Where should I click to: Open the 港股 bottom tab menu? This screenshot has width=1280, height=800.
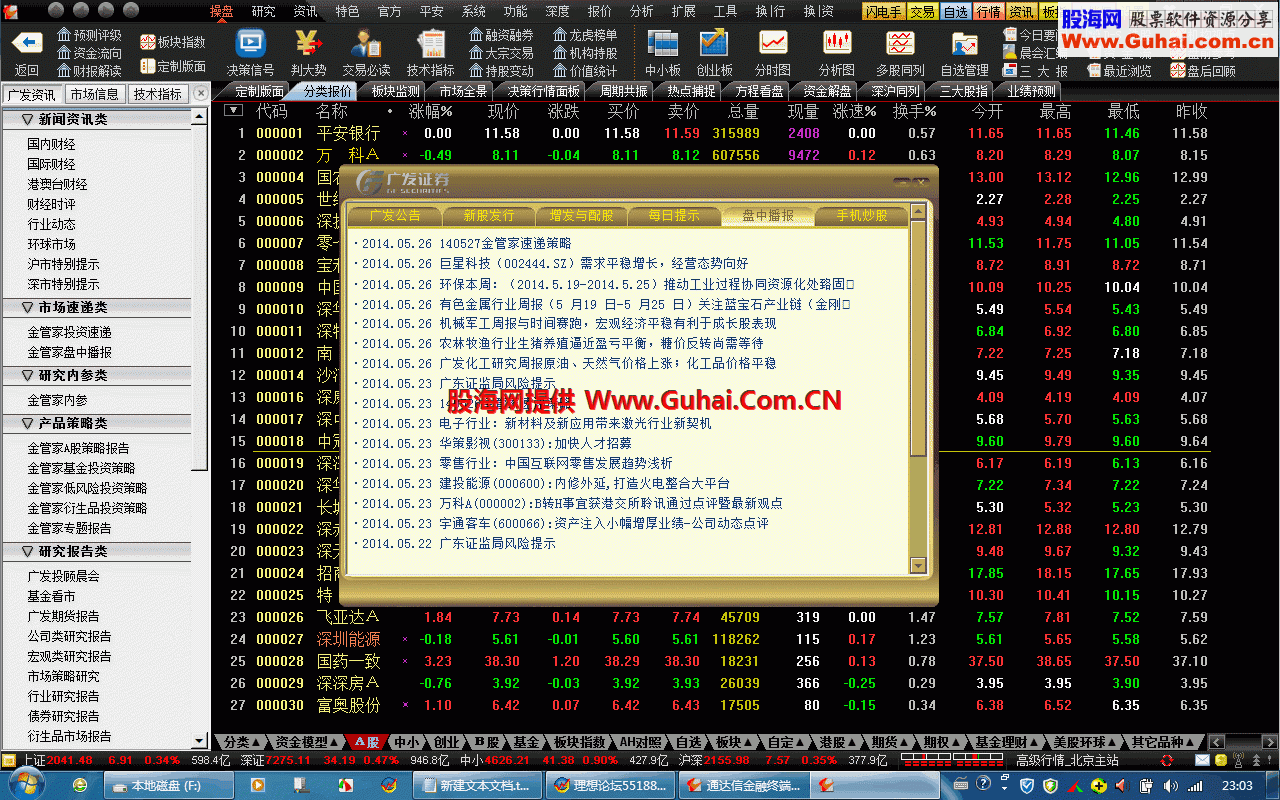[838, 742]
